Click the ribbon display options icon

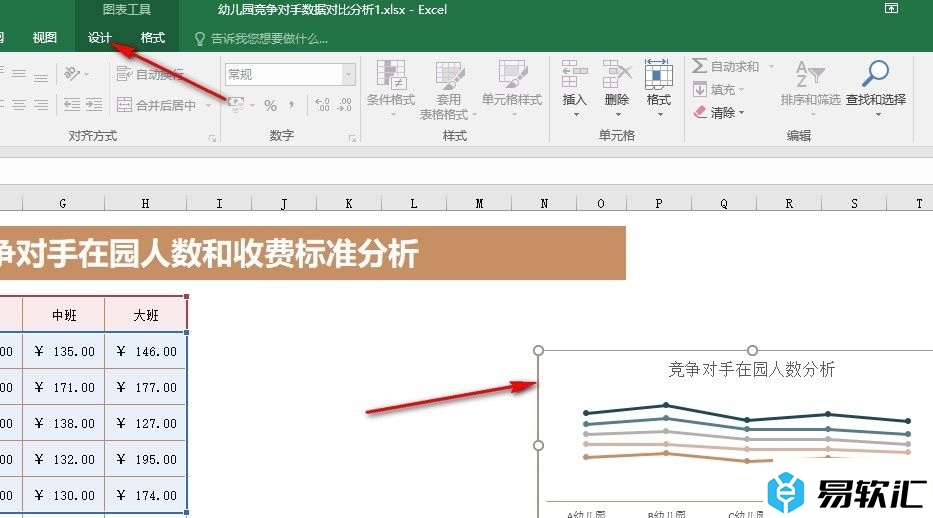click(891, 8)
